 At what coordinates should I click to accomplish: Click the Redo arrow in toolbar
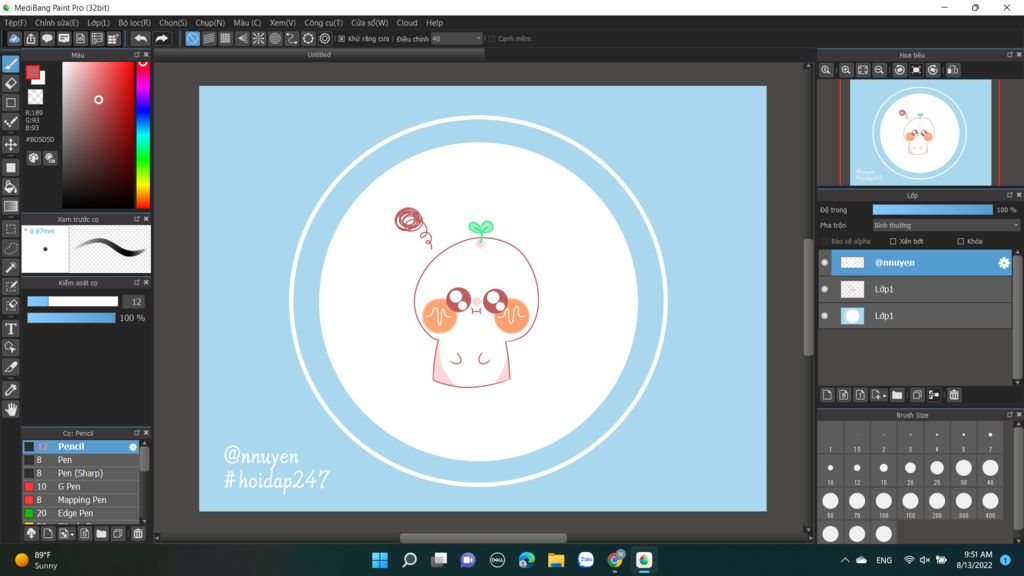[x=161, y=39]
